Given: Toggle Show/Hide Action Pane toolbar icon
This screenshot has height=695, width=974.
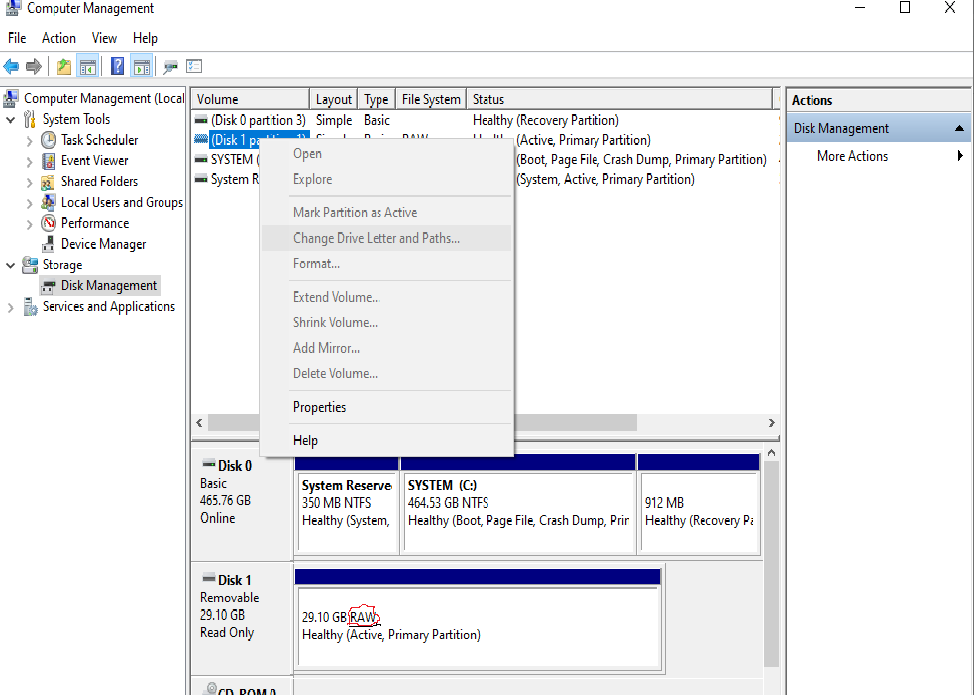Looking at the screenshot, I should click(142, 66).
